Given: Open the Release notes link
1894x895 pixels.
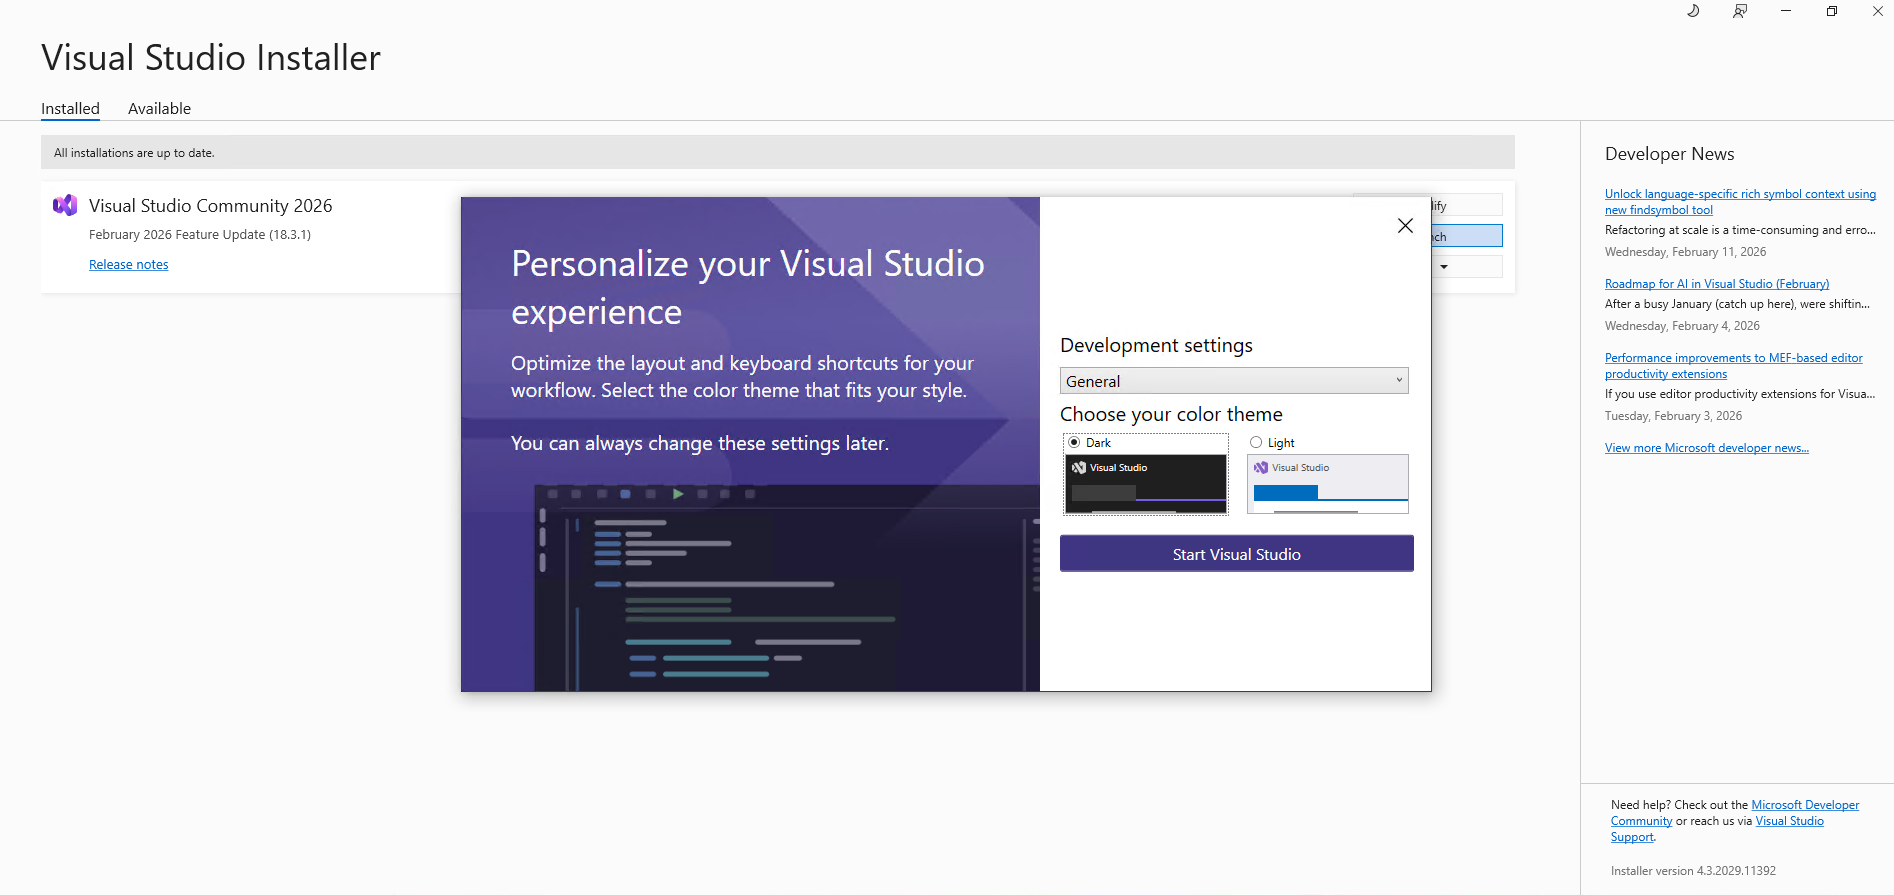Looking at the screenshot, I should (129, 264).
